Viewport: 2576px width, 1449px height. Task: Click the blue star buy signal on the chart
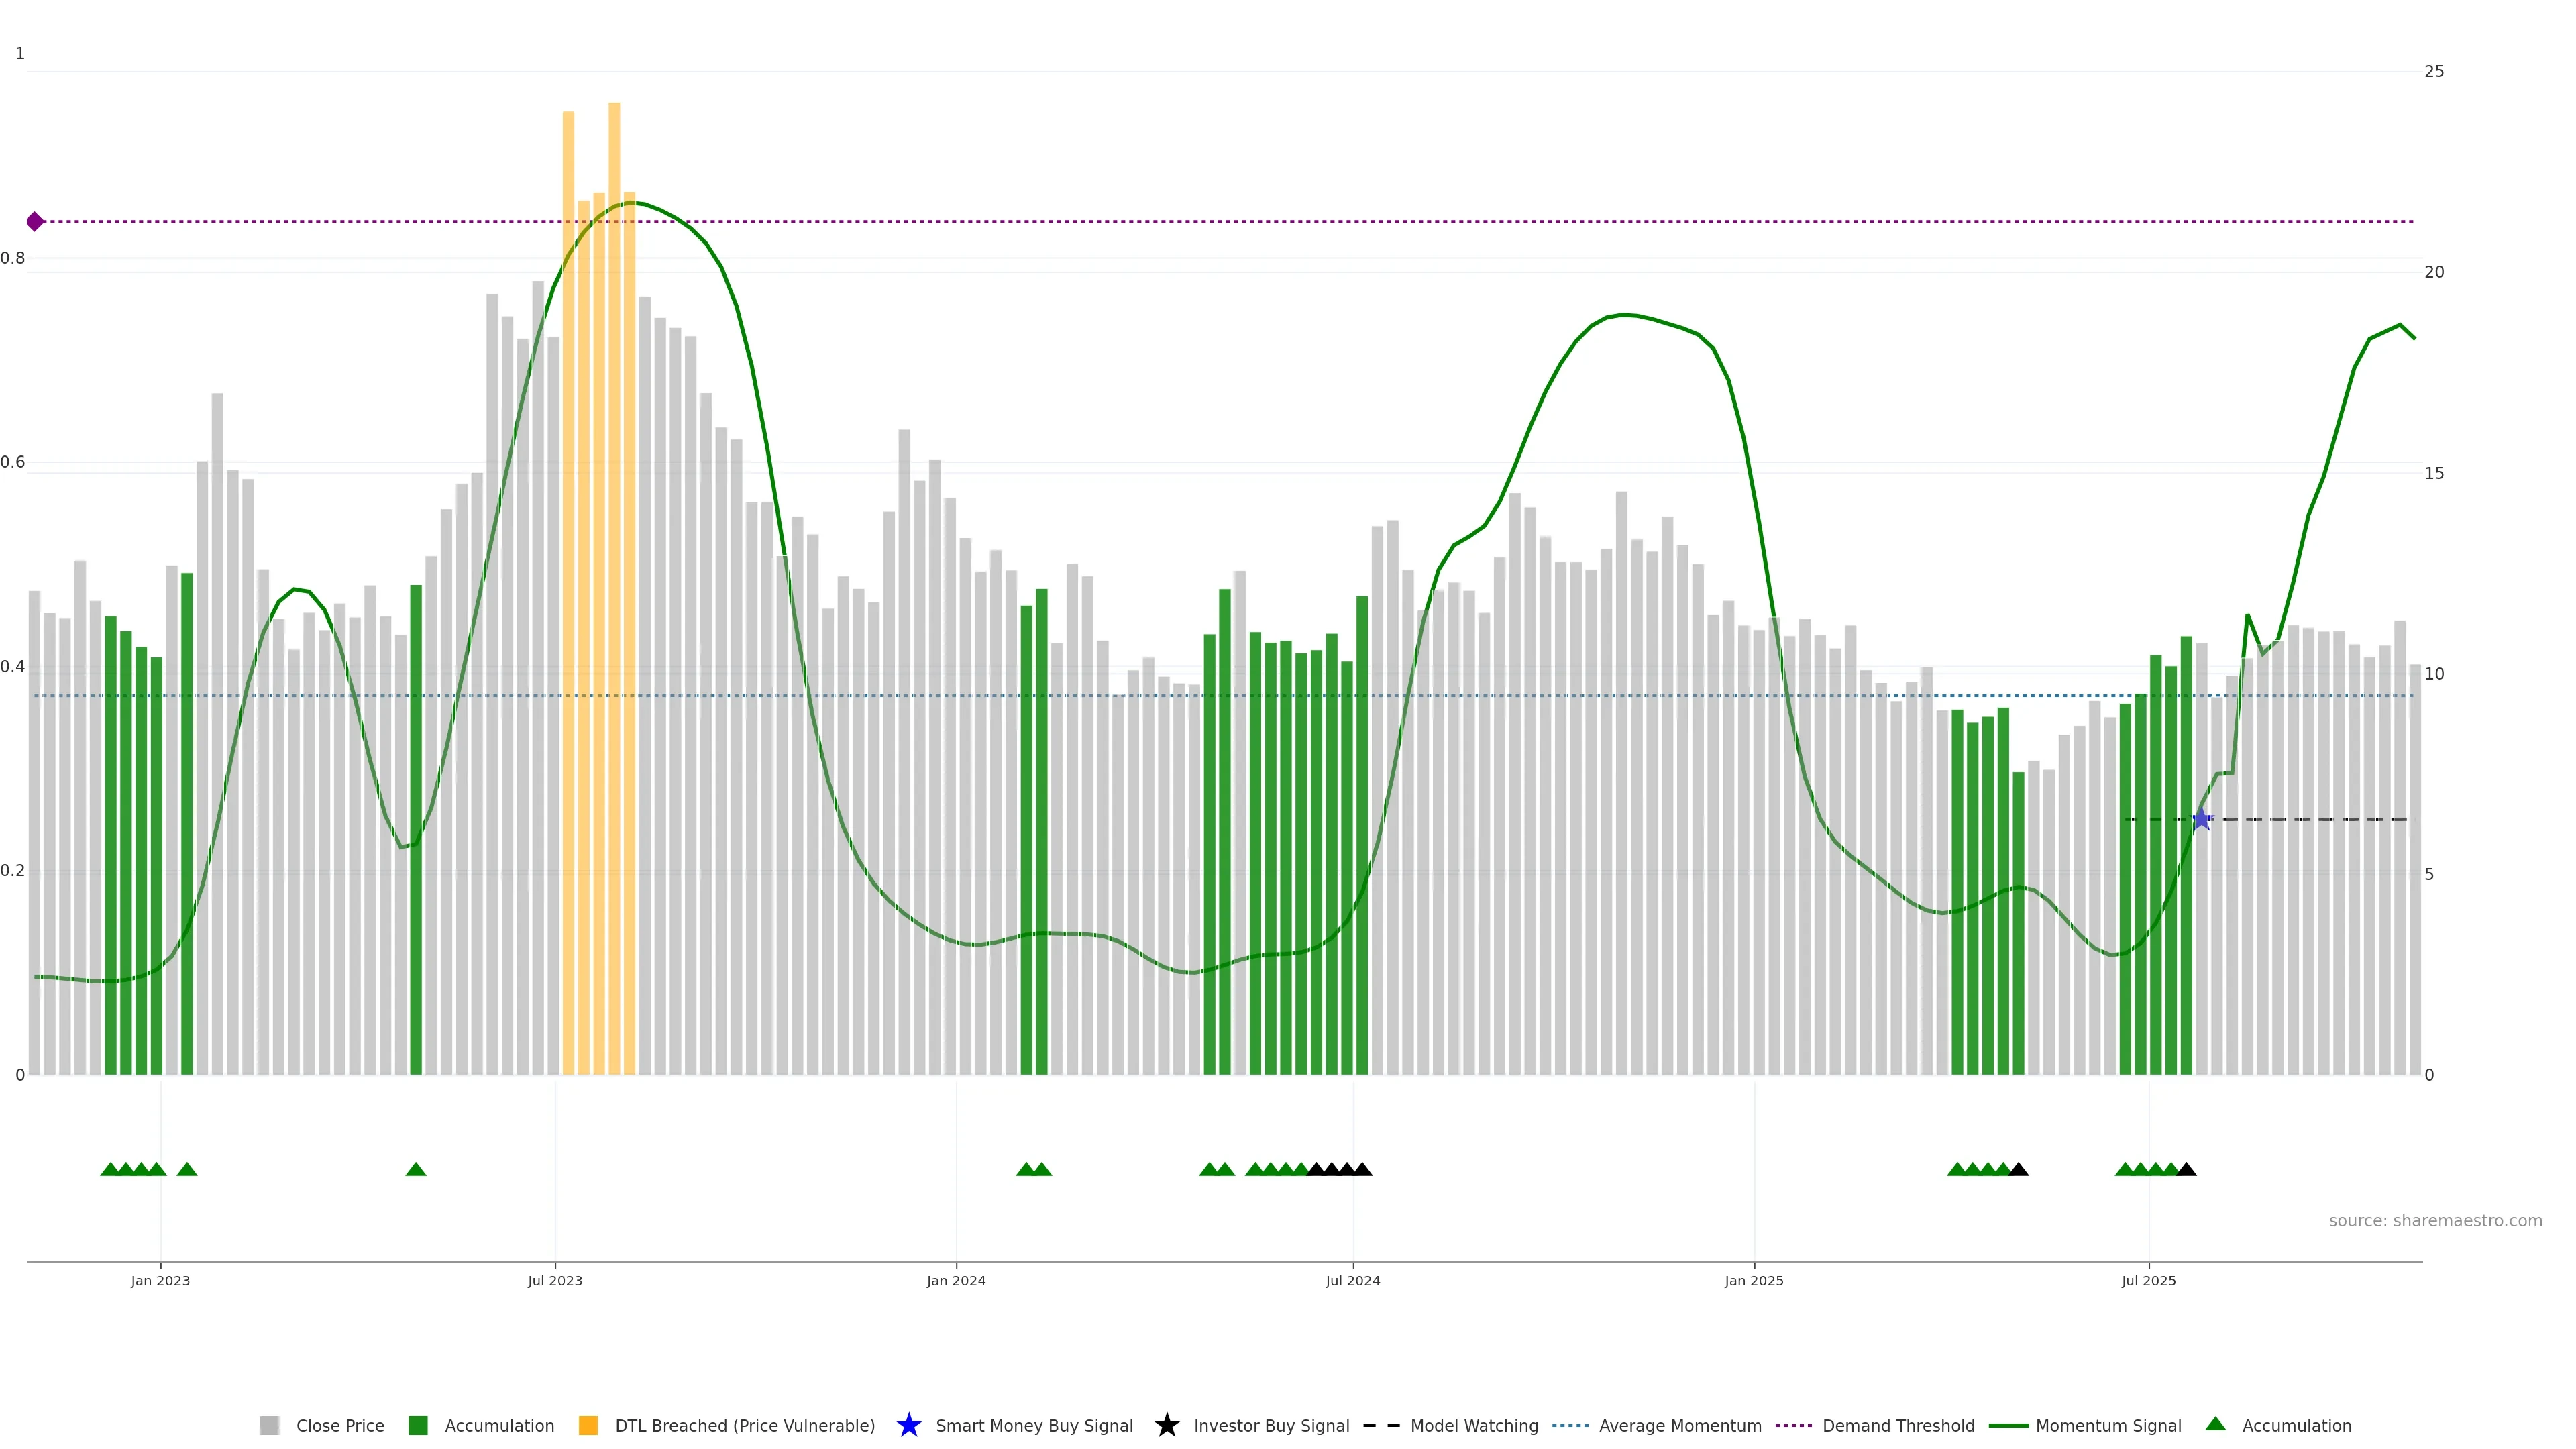[2201, 820]
